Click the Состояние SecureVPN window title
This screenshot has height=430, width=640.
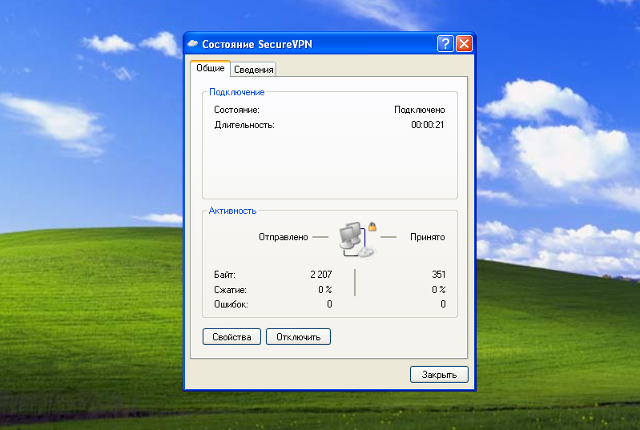click(x=257, y=44)
